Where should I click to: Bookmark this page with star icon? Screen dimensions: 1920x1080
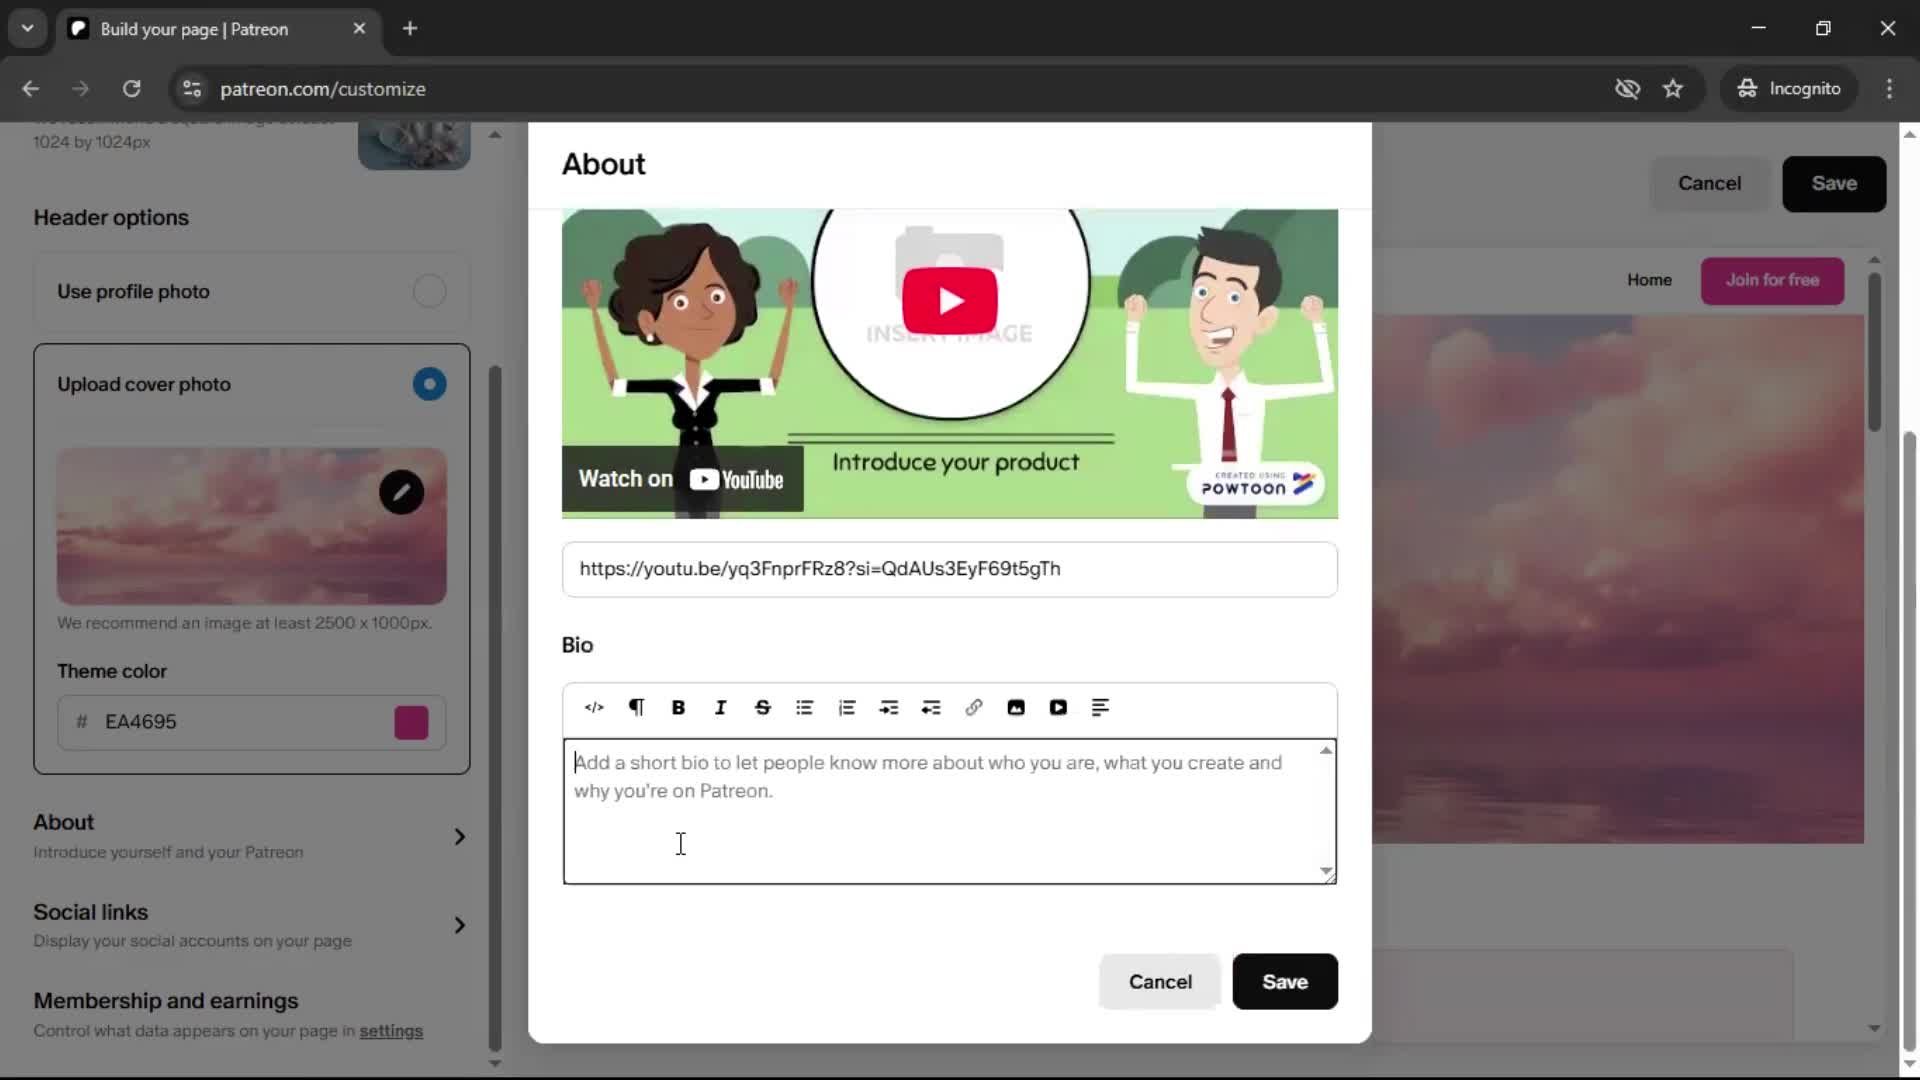[1673, 89]
